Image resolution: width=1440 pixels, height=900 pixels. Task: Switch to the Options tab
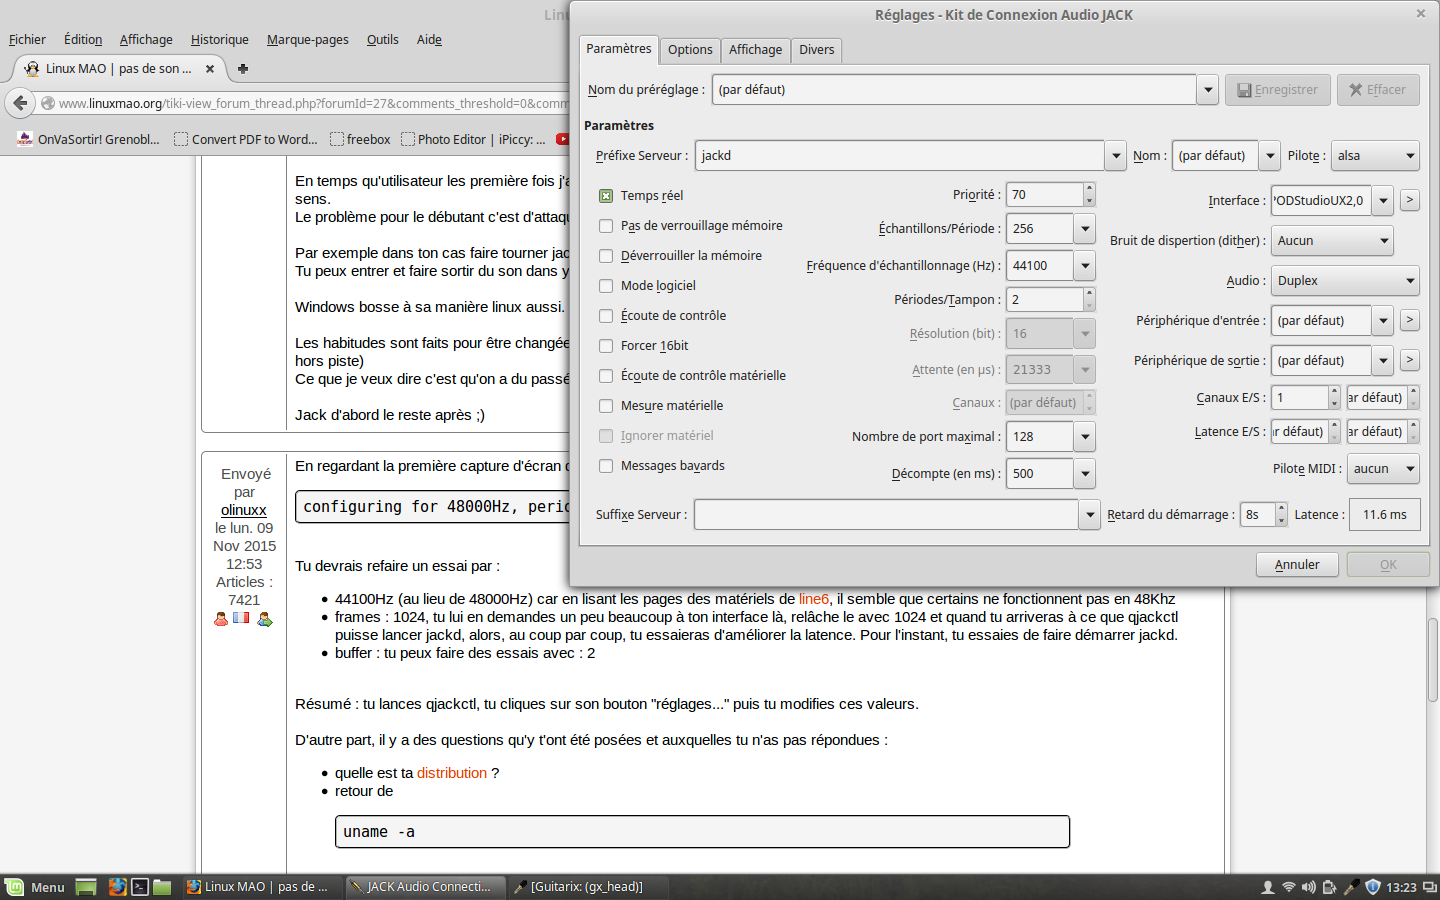690,50
